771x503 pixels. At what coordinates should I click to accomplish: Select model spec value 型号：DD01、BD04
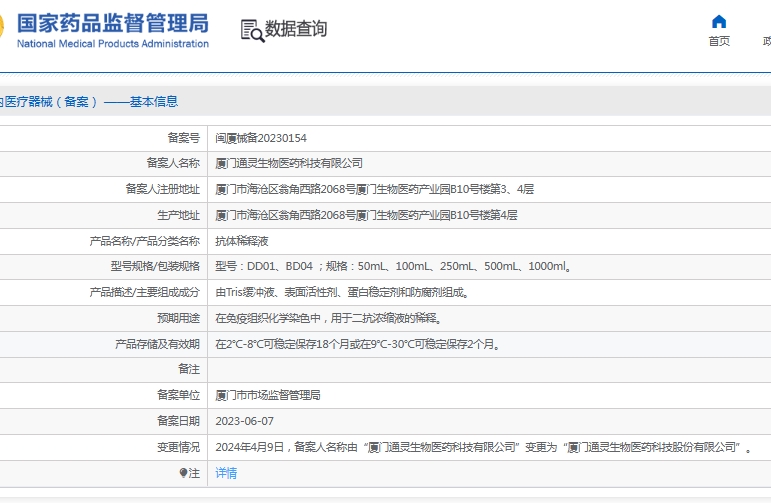click(x=264, y=266)
